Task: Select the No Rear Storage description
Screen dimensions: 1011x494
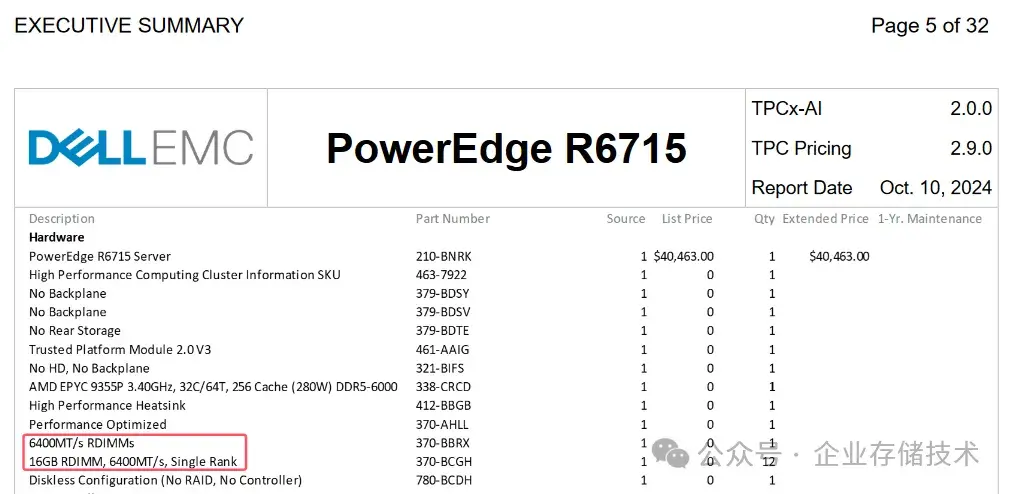Action: [x=75, y=331]
